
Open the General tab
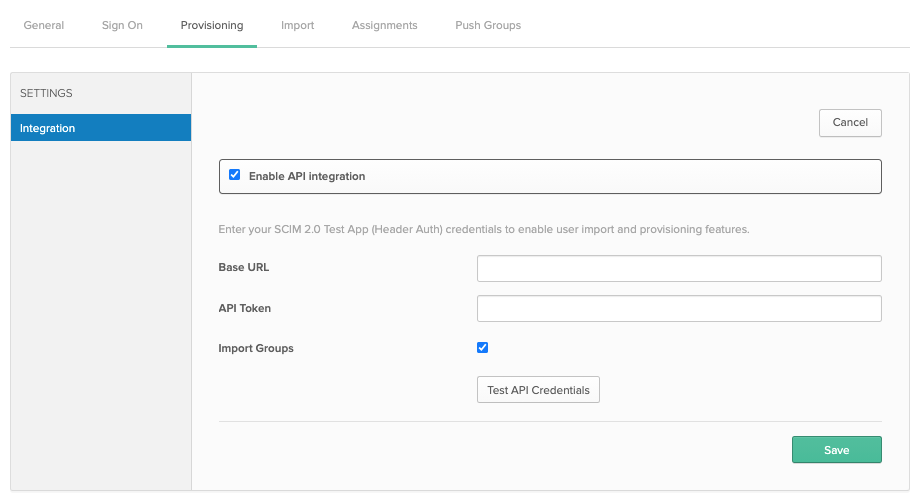43,25
